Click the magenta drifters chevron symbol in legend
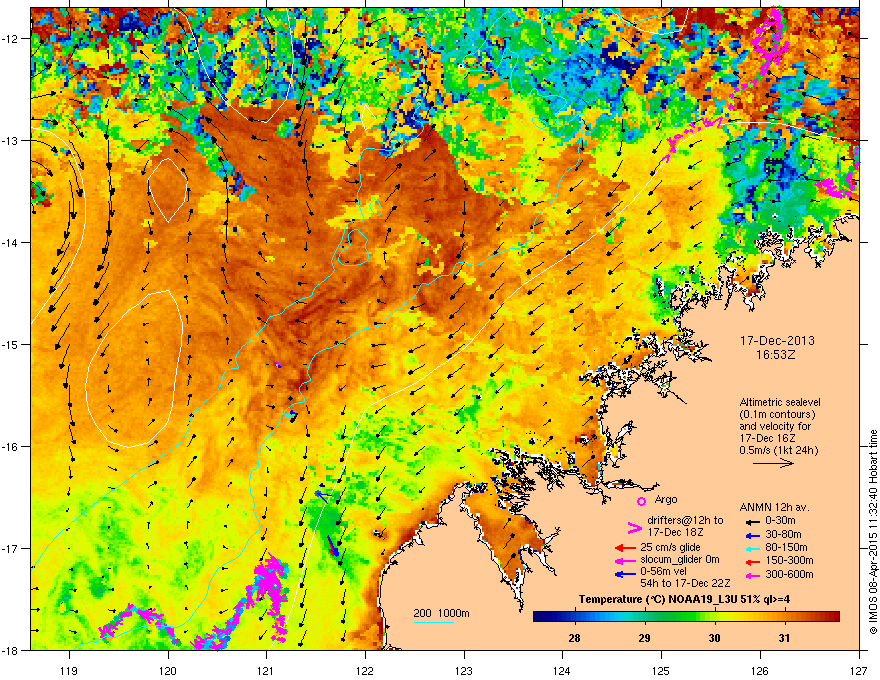The width and height of the screenshot is (880, 680). point(634,528)
